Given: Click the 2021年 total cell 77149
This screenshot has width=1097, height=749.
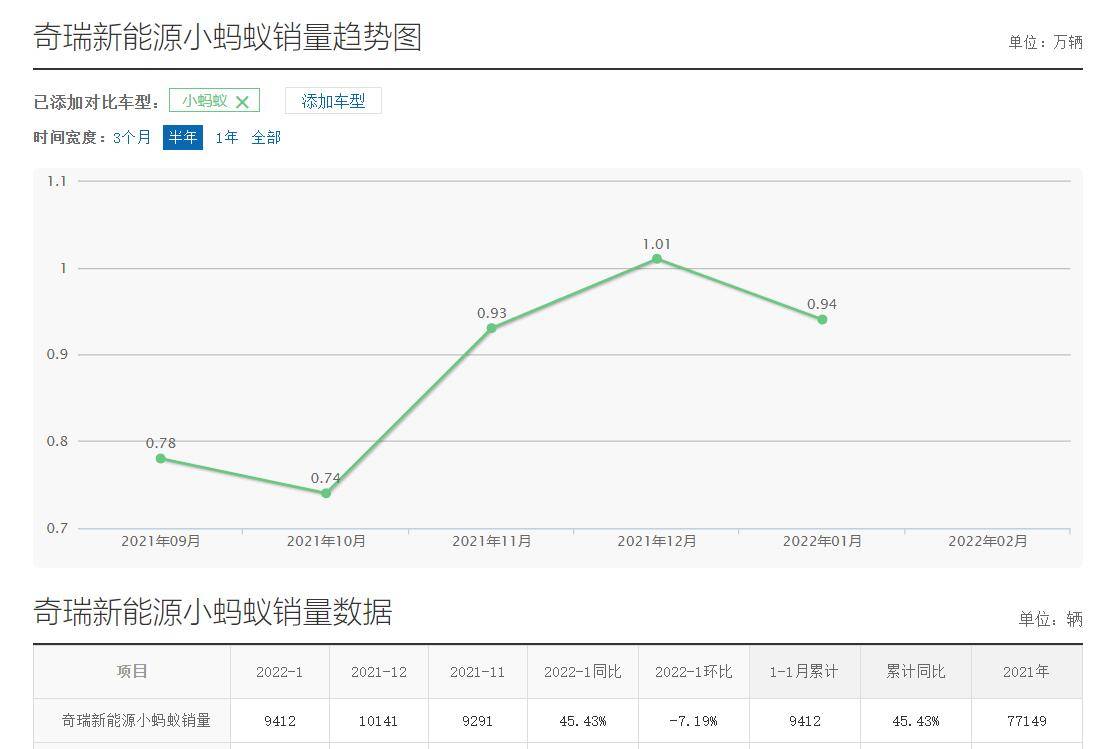Looking at the screenshot, I should [1026, 720].
